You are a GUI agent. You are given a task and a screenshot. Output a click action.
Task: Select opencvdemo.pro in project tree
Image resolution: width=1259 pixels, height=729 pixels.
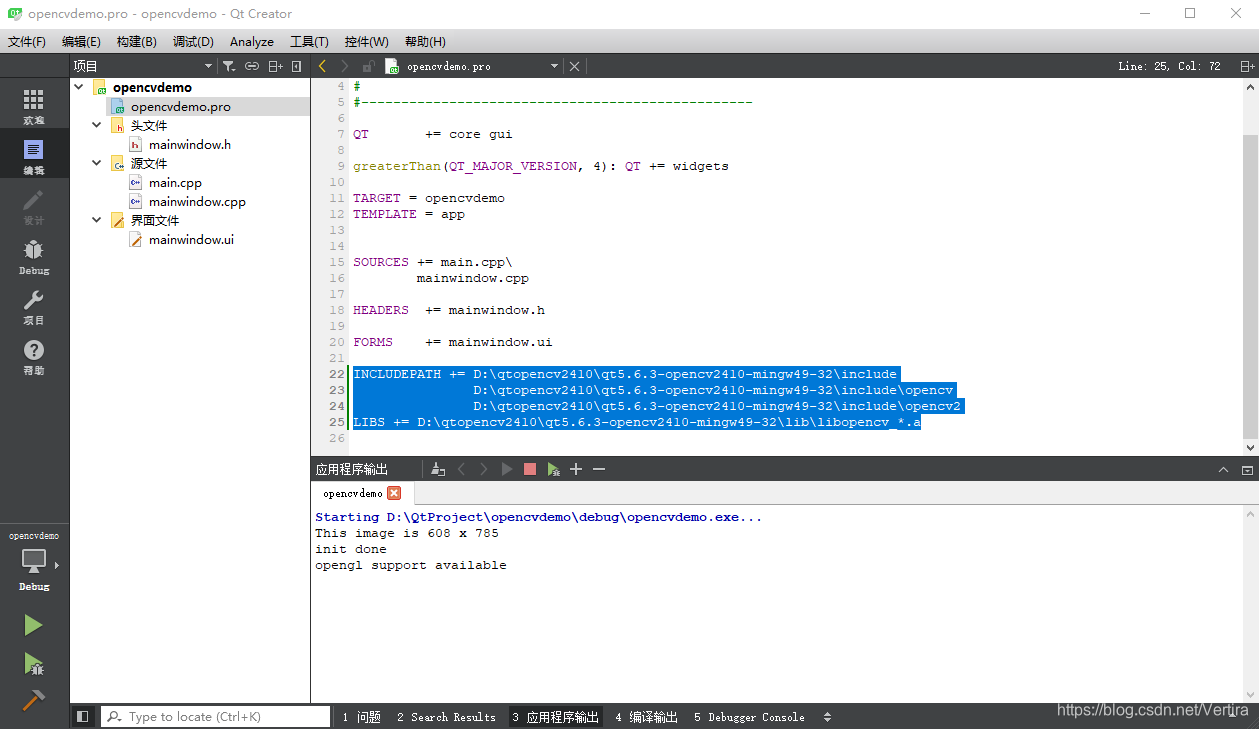click(x=180, y=106)
